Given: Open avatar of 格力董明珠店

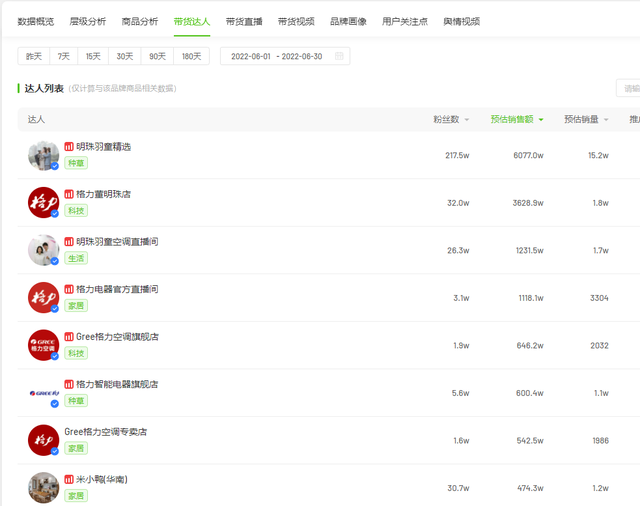Looking at the screenshot, I should pos(43,203).
